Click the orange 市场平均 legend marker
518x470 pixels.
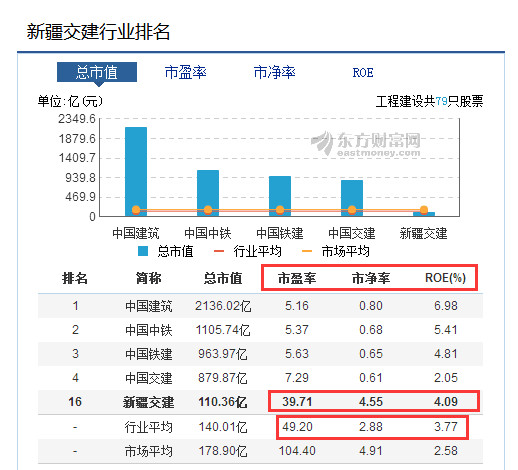pyautogui.click(x=307, y=251)
